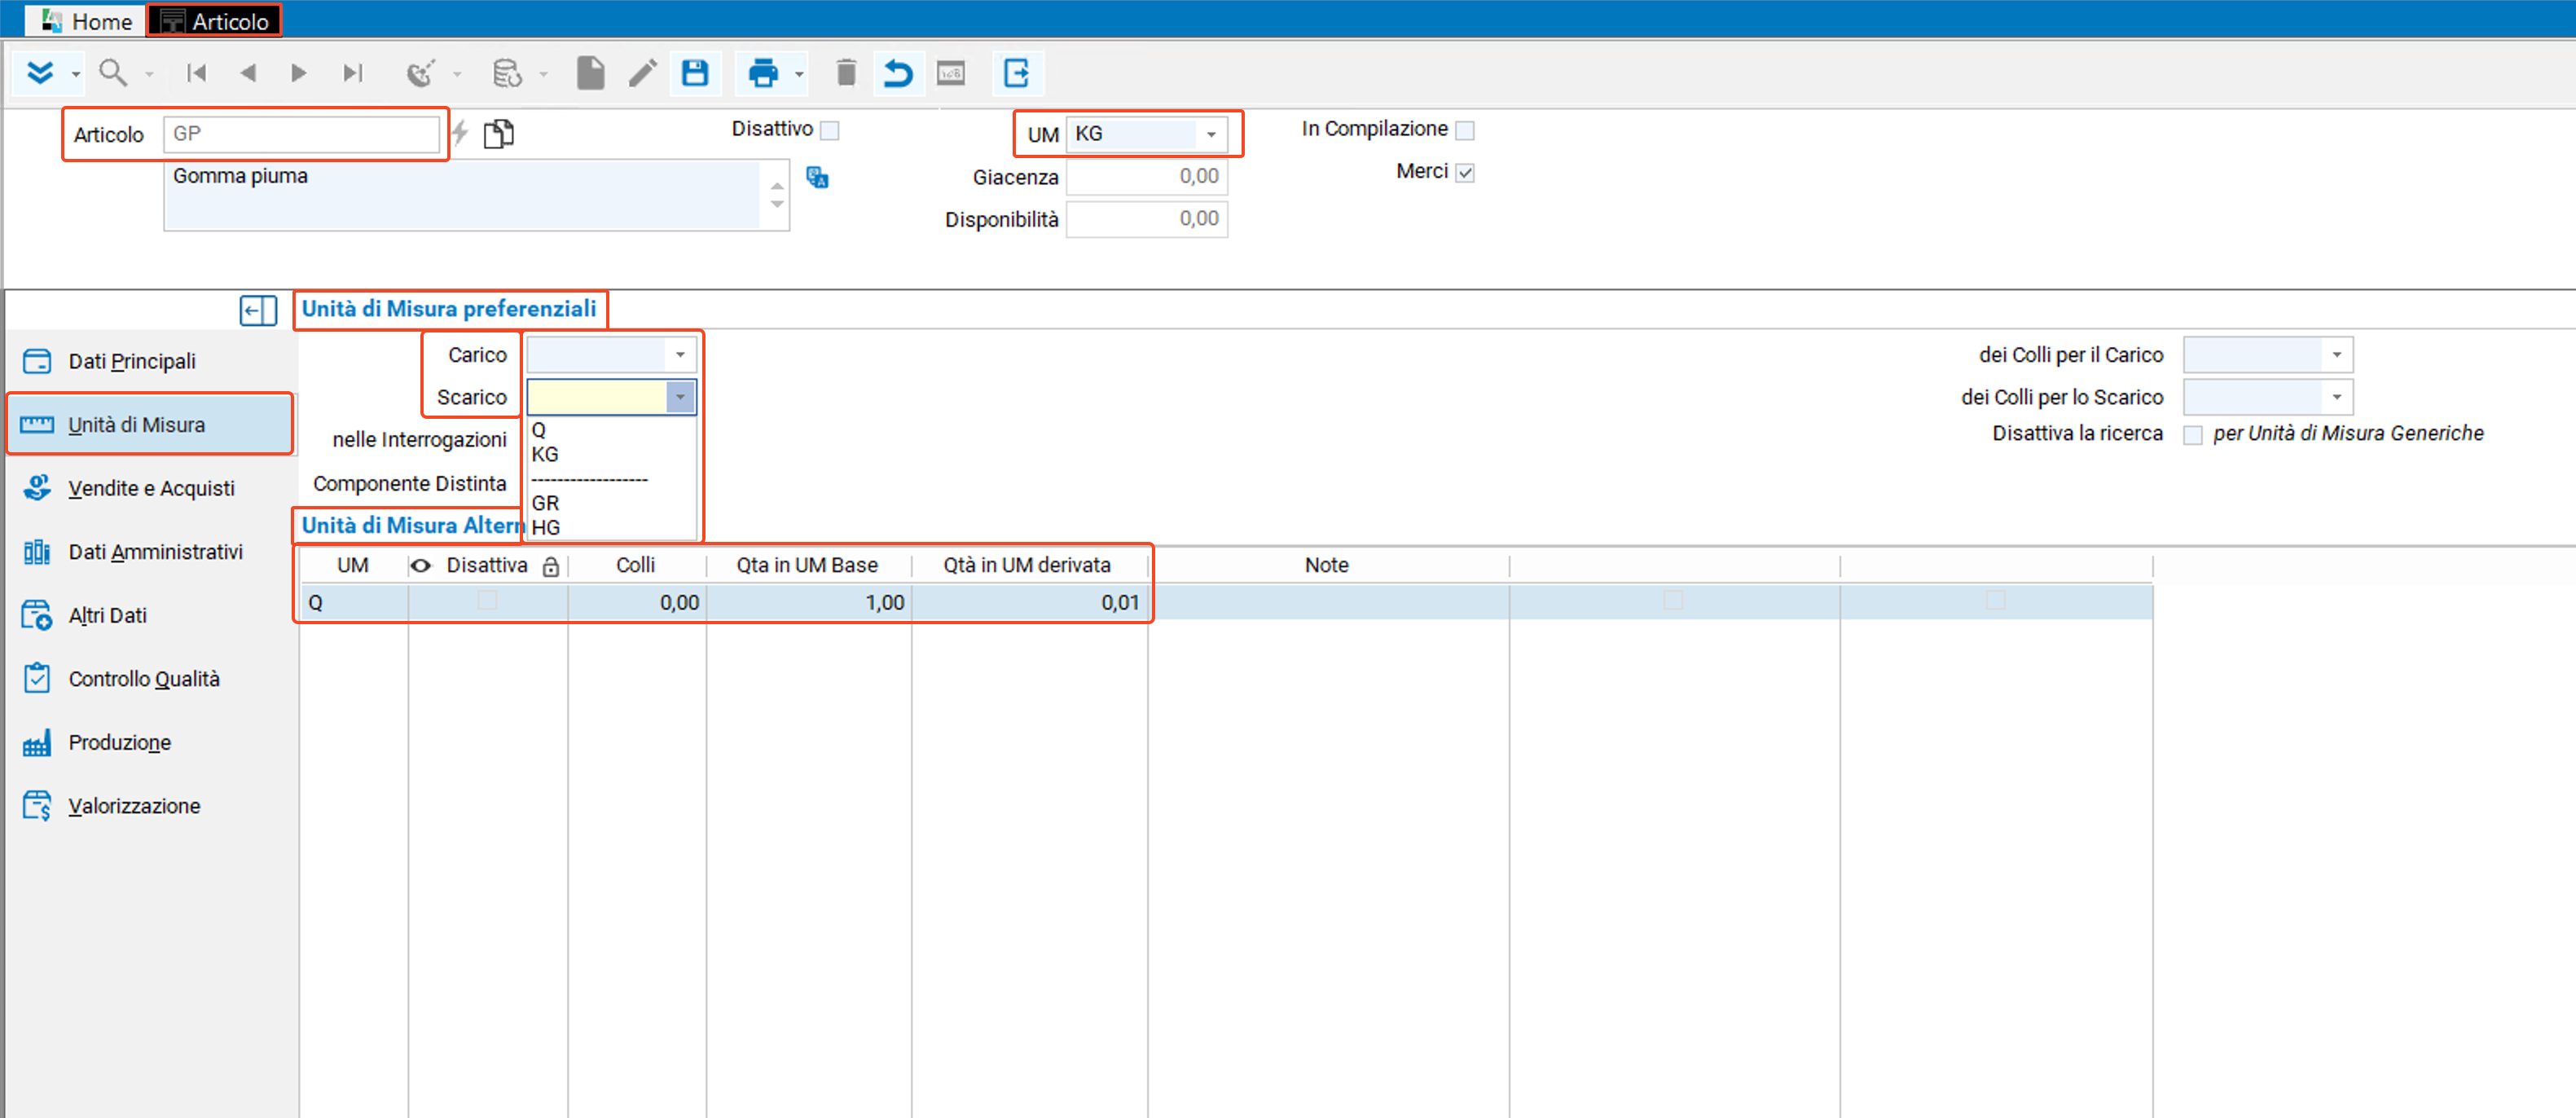Open the Dati Principali section
The width and height of the screenshot is (2576, 1118).
[x=149, y=361]
